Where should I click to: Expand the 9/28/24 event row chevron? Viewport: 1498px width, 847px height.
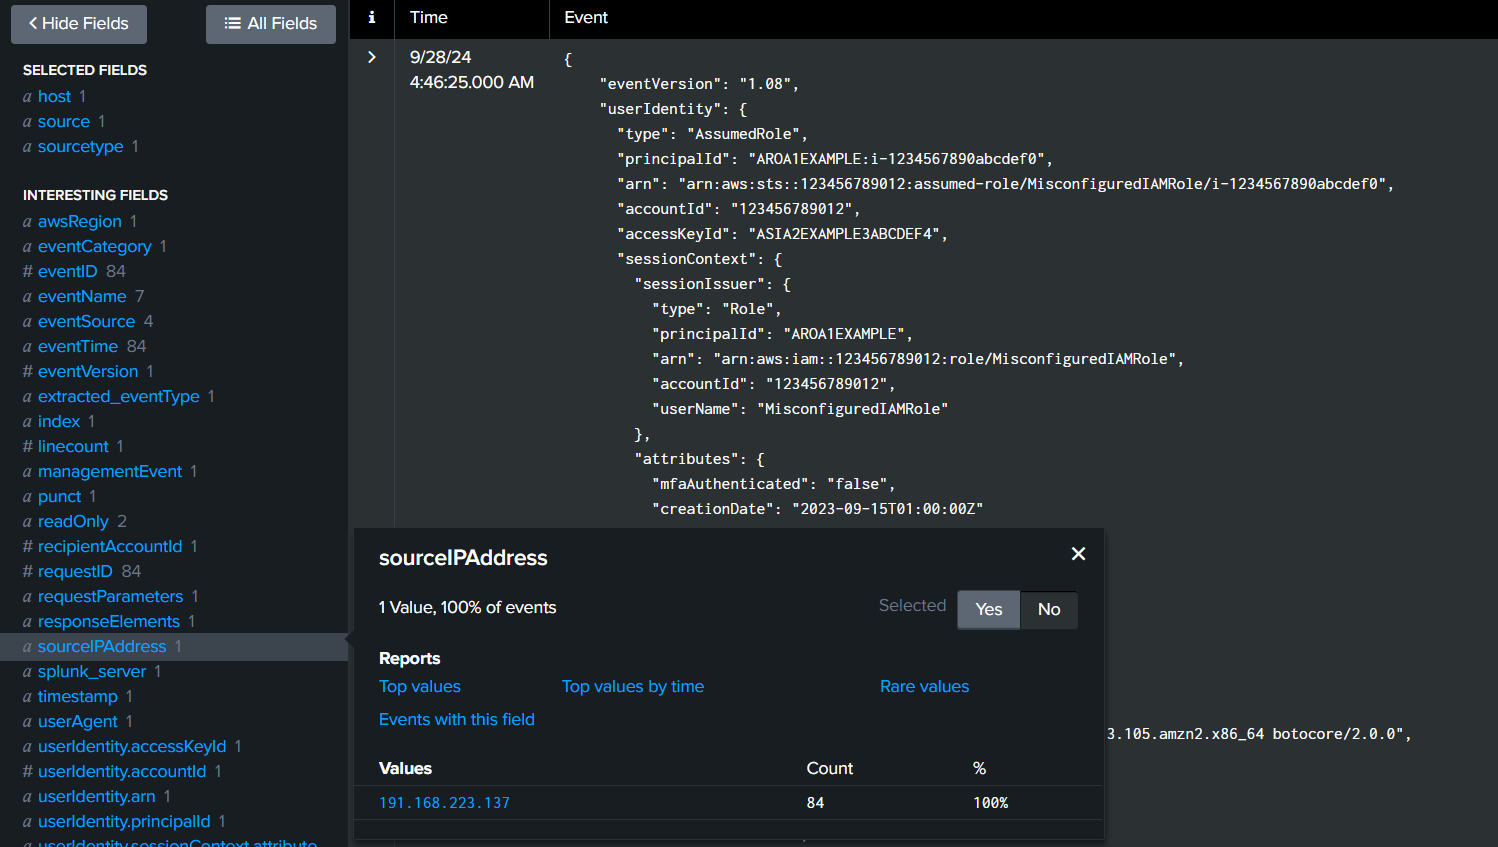click(372, 57)
